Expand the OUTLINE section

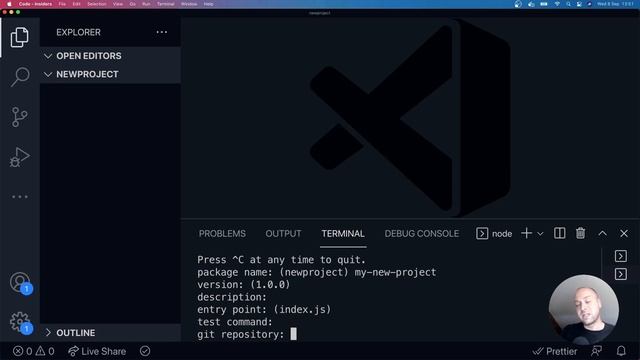110,333
